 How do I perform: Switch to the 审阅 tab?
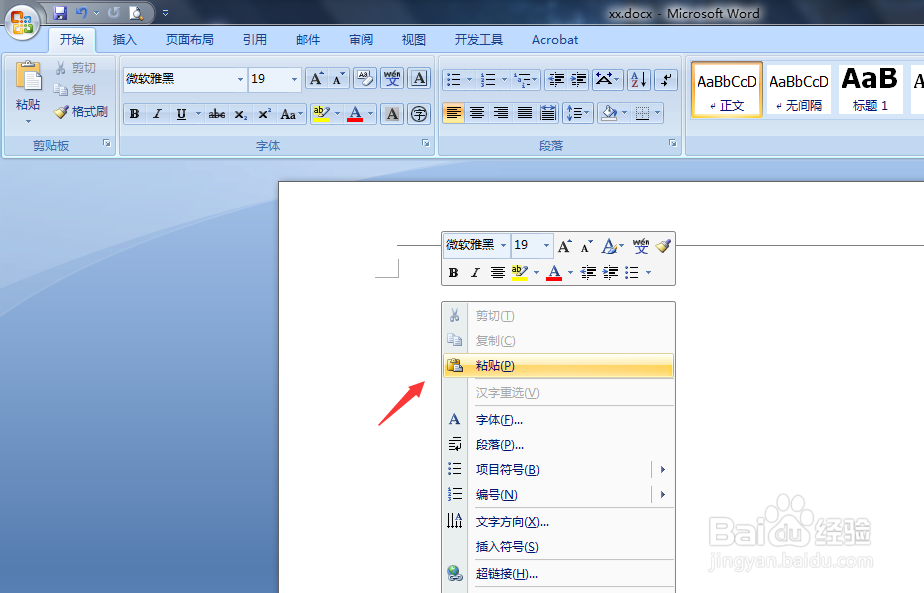361,39
